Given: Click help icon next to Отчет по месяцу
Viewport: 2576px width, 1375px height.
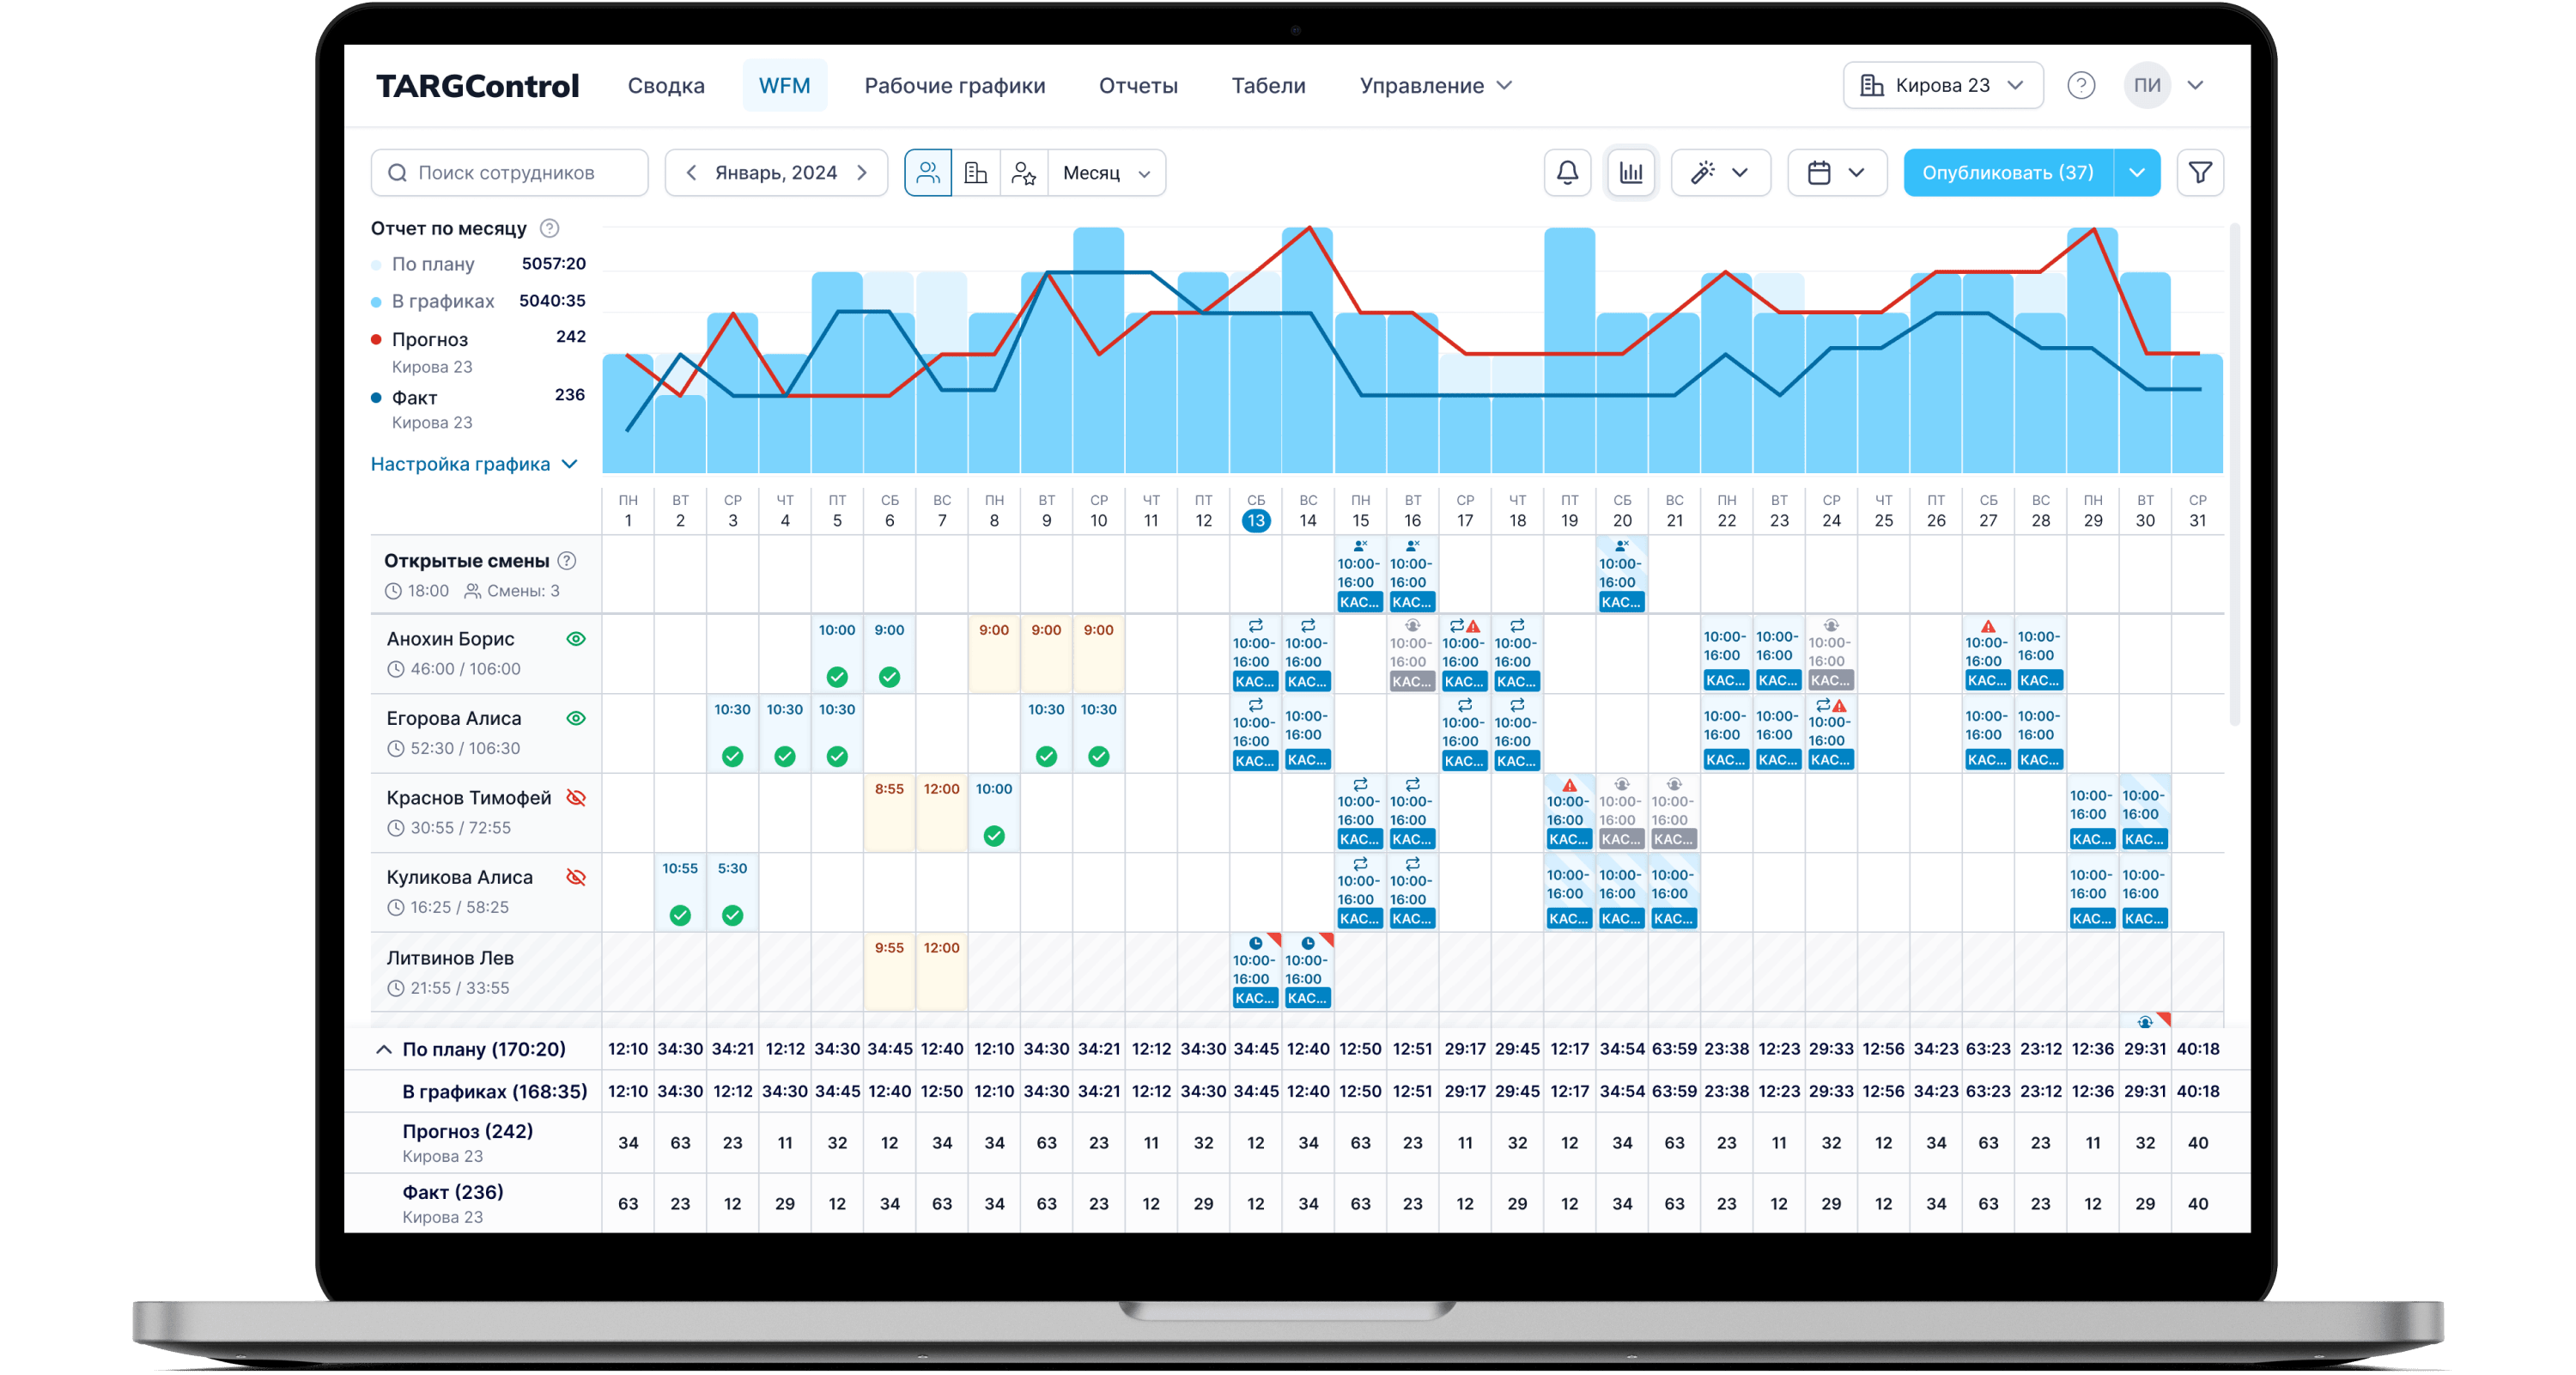Looking at the screenshot, I should [549, 228].
